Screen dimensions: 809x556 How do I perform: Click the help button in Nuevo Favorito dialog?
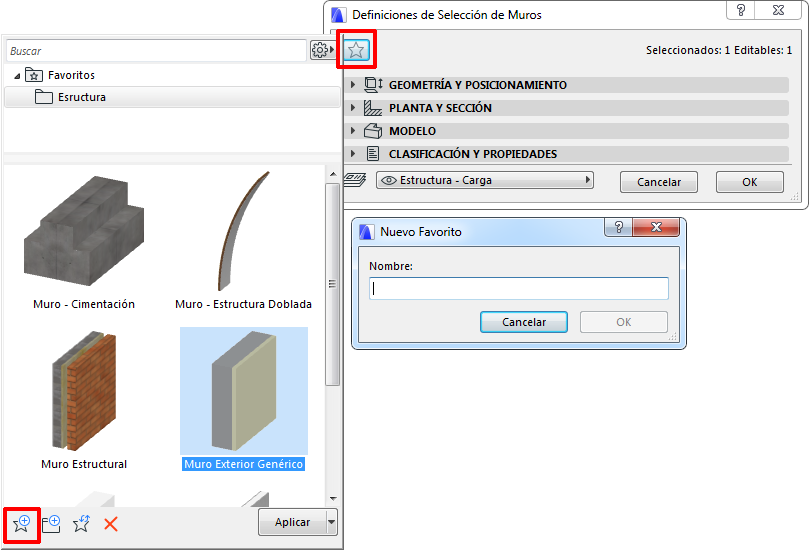pyautogui.click(x=619, y=227)
